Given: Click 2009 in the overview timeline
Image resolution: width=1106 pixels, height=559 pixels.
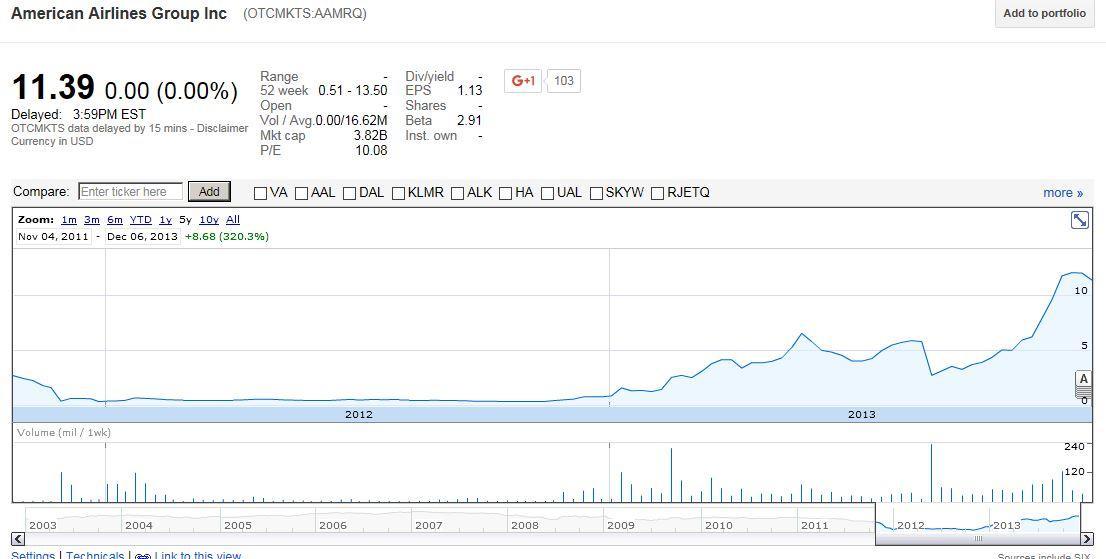Looking at the screenshot, I should pyautogui.click(x=621, y=525).
